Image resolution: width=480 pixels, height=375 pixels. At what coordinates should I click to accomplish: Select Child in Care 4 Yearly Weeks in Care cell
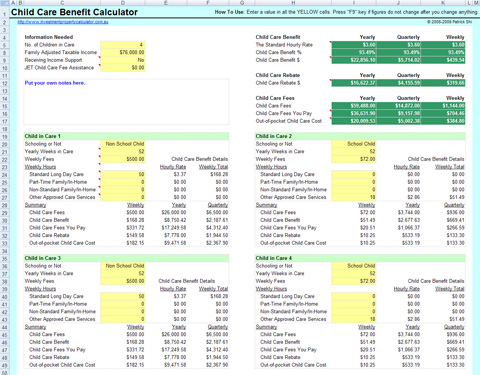(354, 273)
